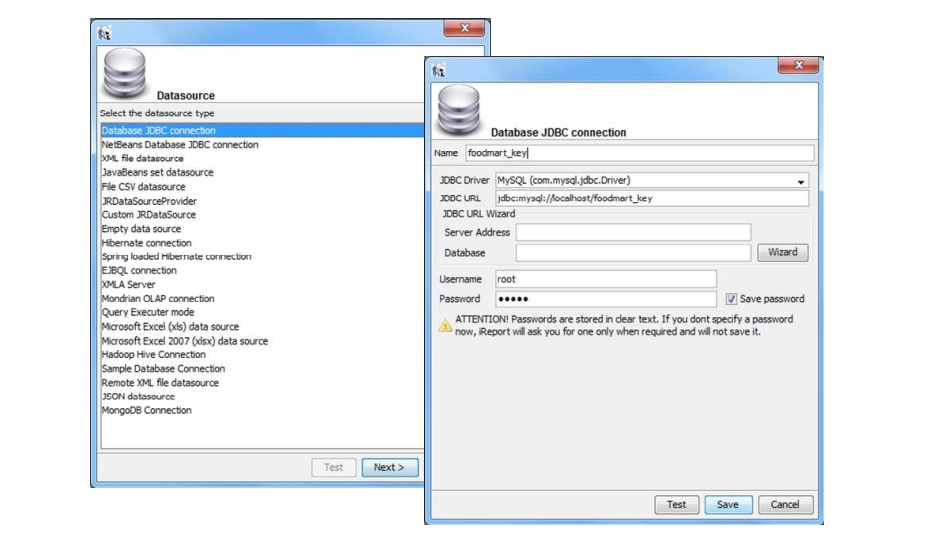Select JRDataSourceProvider entry

[x=149, y=201]
